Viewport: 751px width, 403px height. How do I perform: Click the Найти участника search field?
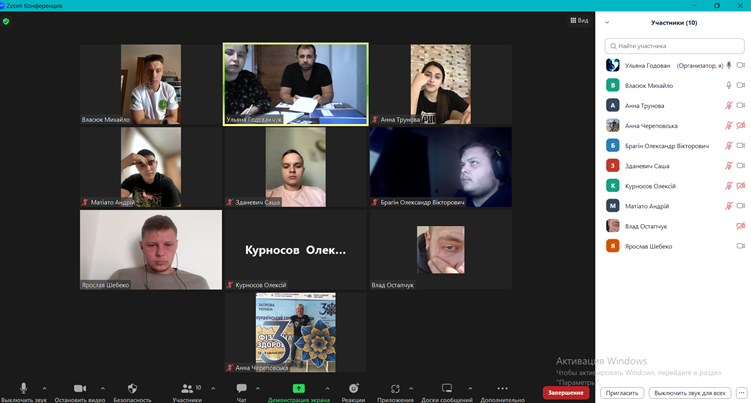tap(673, 45)
